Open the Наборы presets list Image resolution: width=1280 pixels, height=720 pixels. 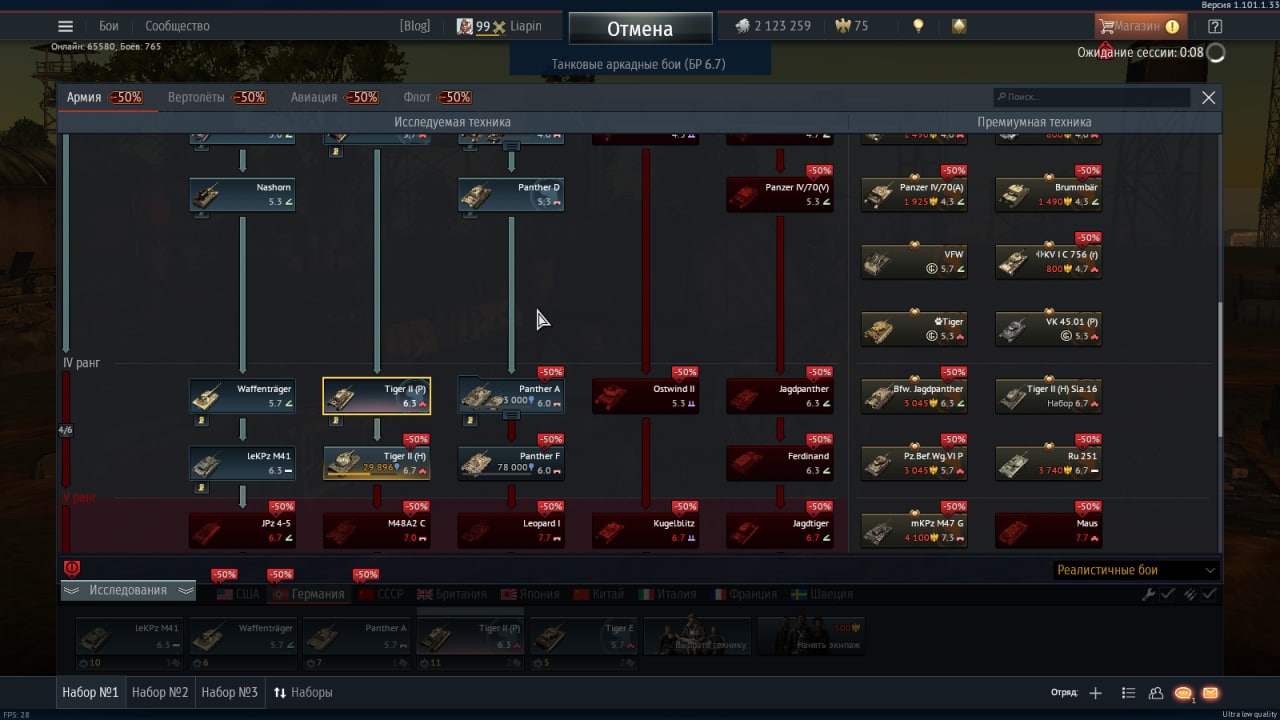point(303,692)
